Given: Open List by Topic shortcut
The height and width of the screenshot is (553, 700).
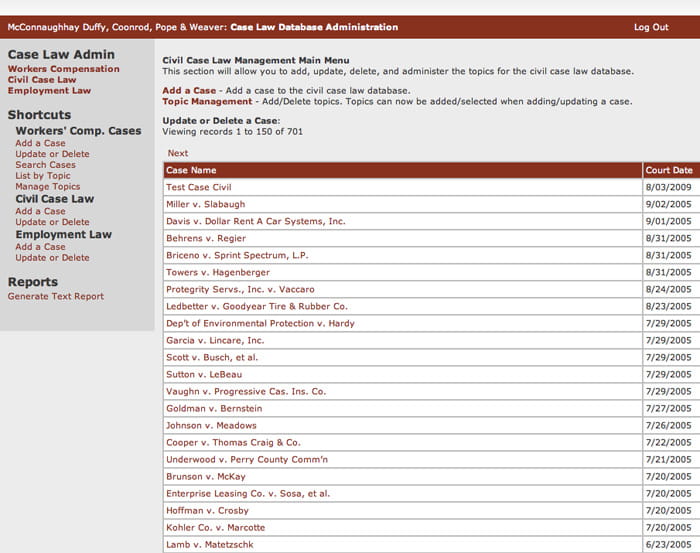Looking at the screenshot, I should 43,176.
